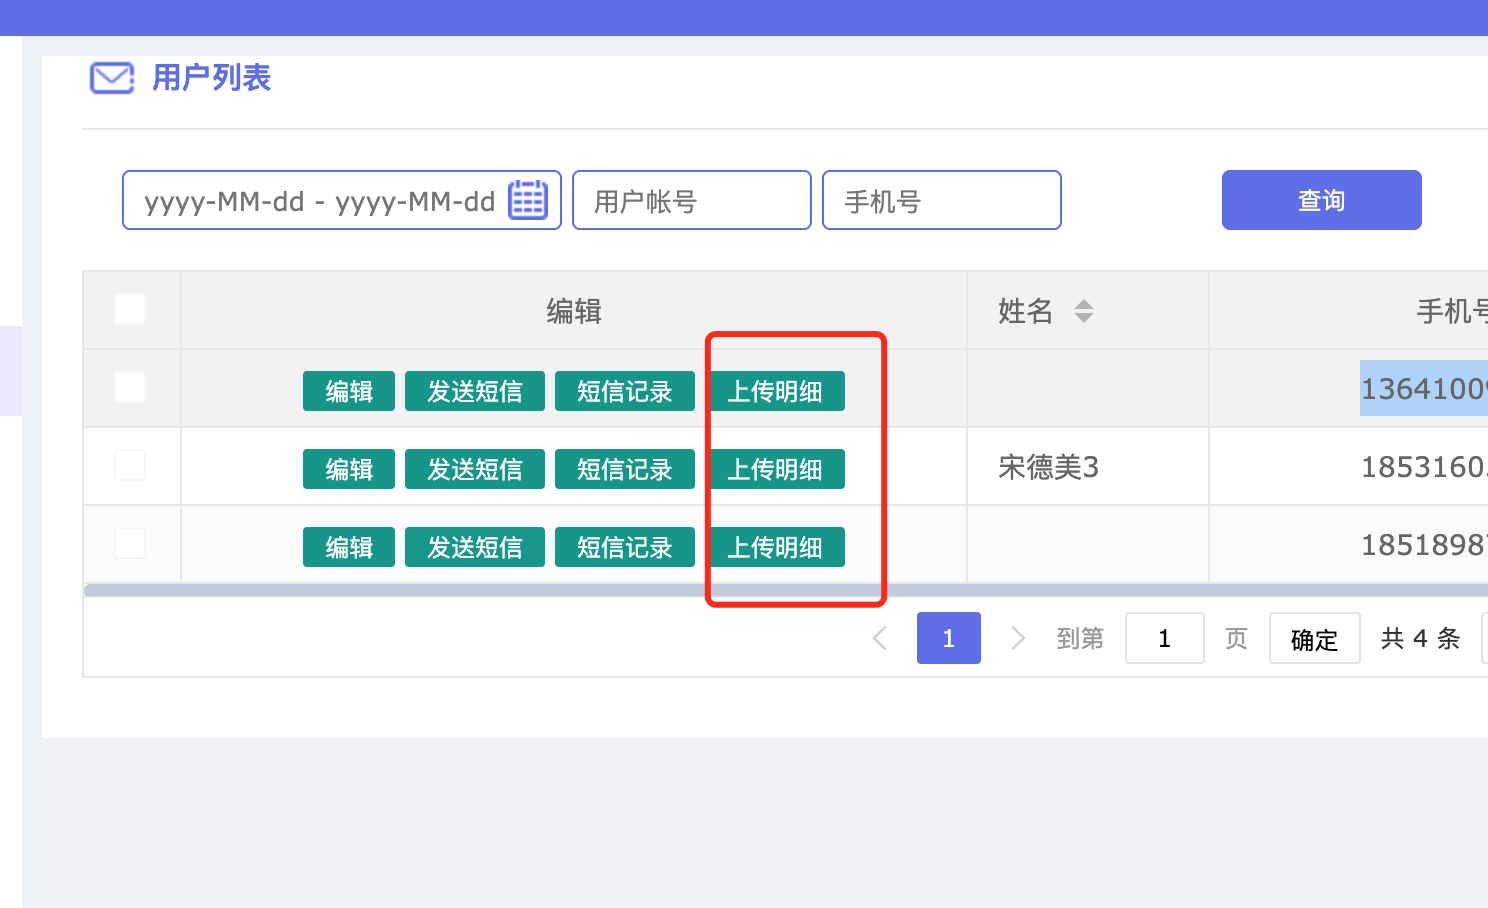Open the date range calendar icon
1488x908 pixels.
pyautogui.click(x=527, y=200)
